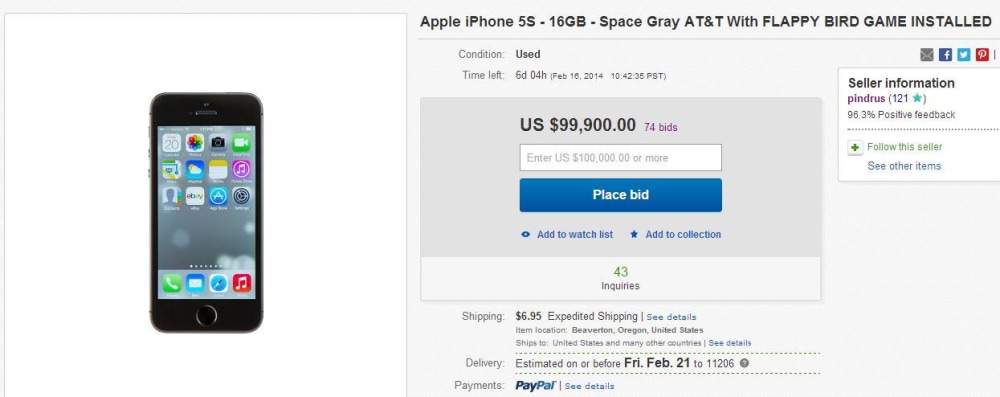1000x397 pixels.
Task: Open See other items link
Action: click(904, 166)
